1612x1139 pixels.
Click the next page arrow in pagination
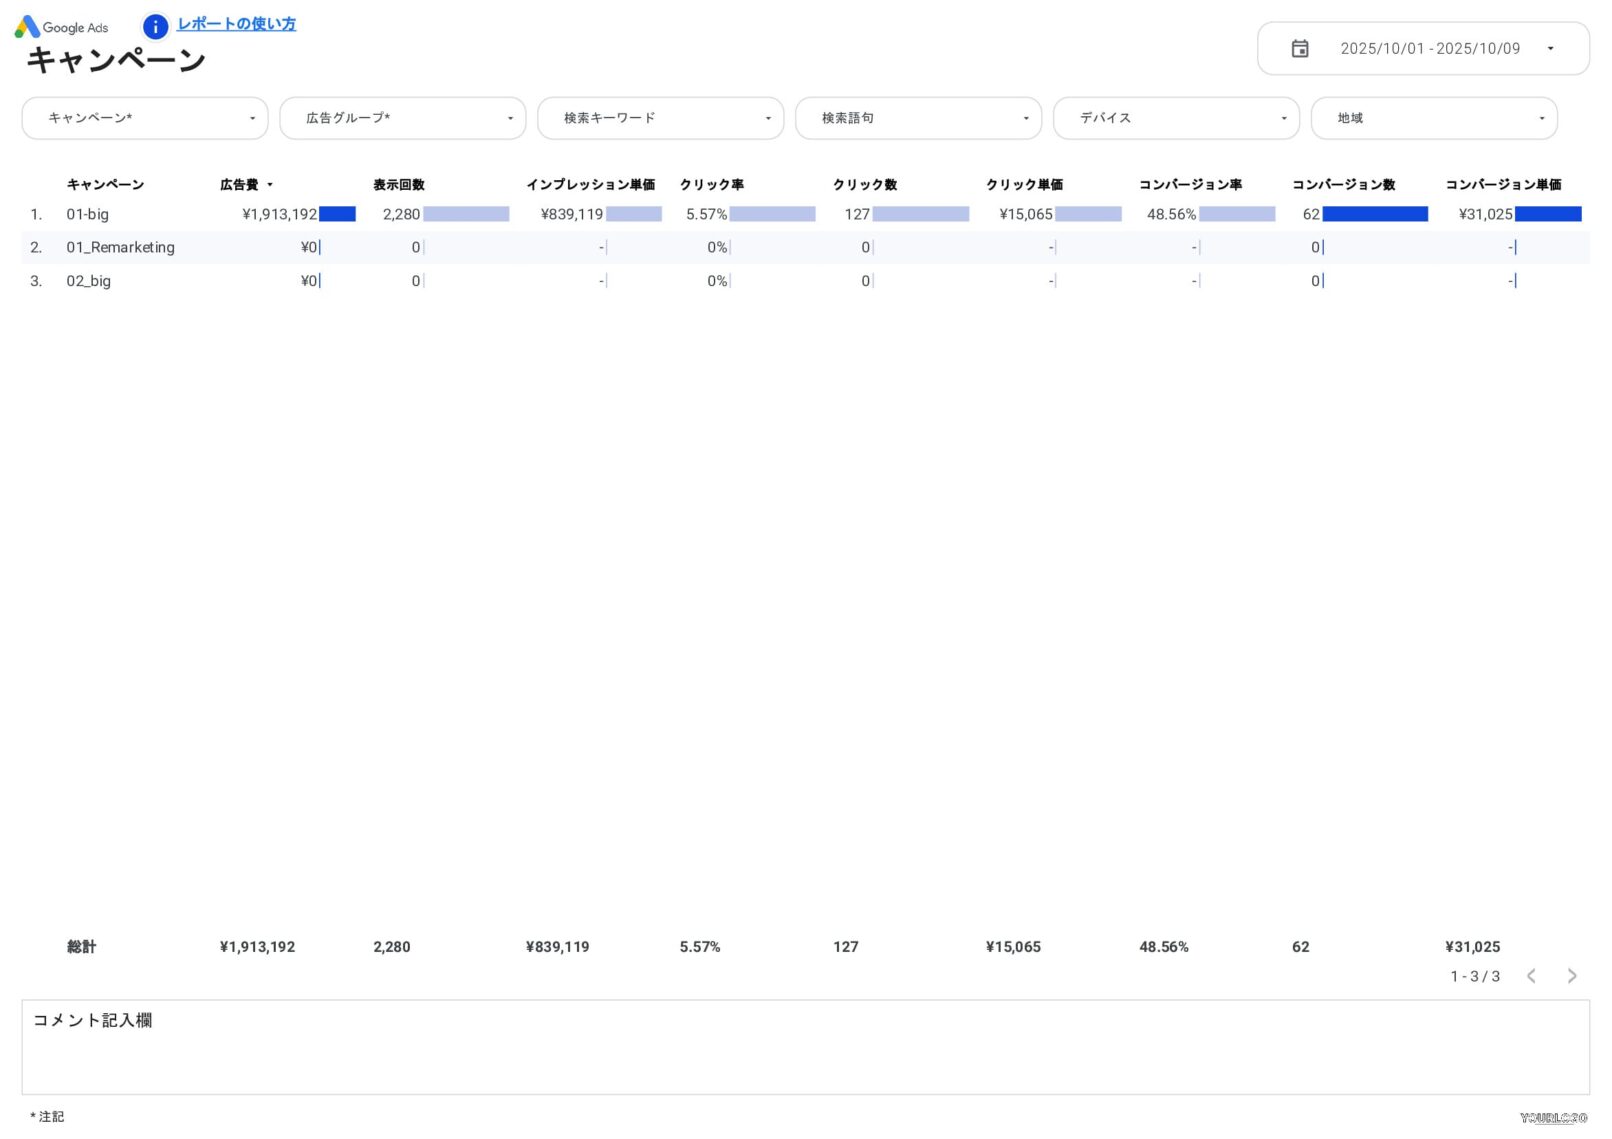[1571, 976]
